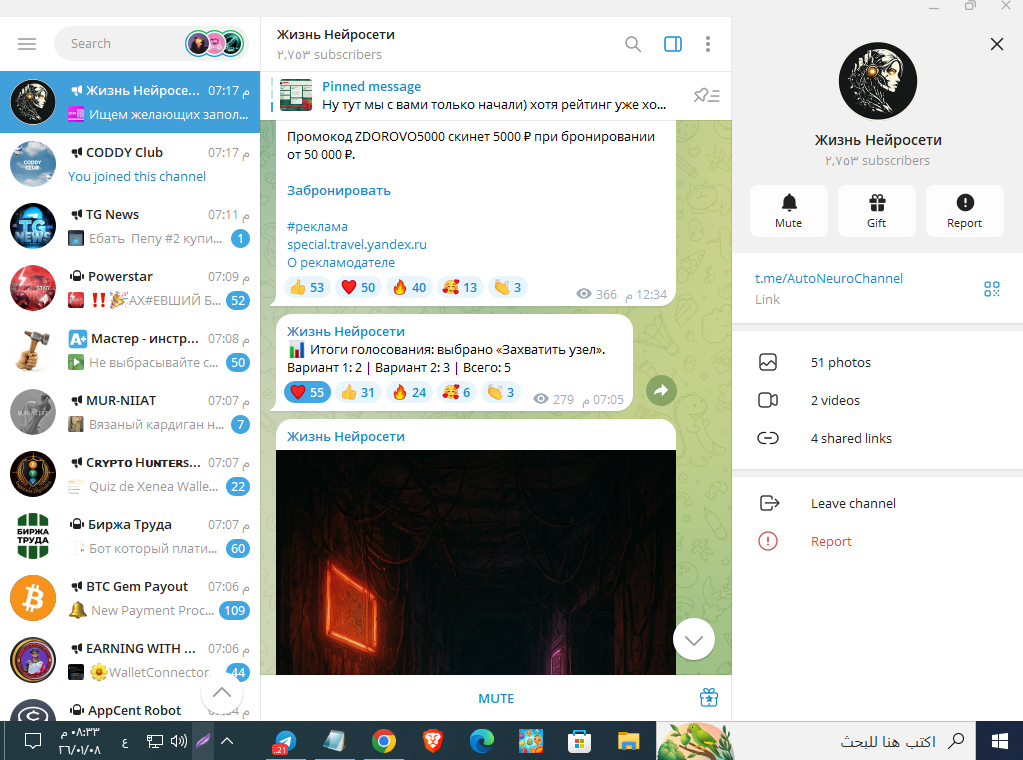This screenshot has height=760, width=1023.
Task: Toggle thumbs-up reaction with 53
Action: (x=307, y=287)
